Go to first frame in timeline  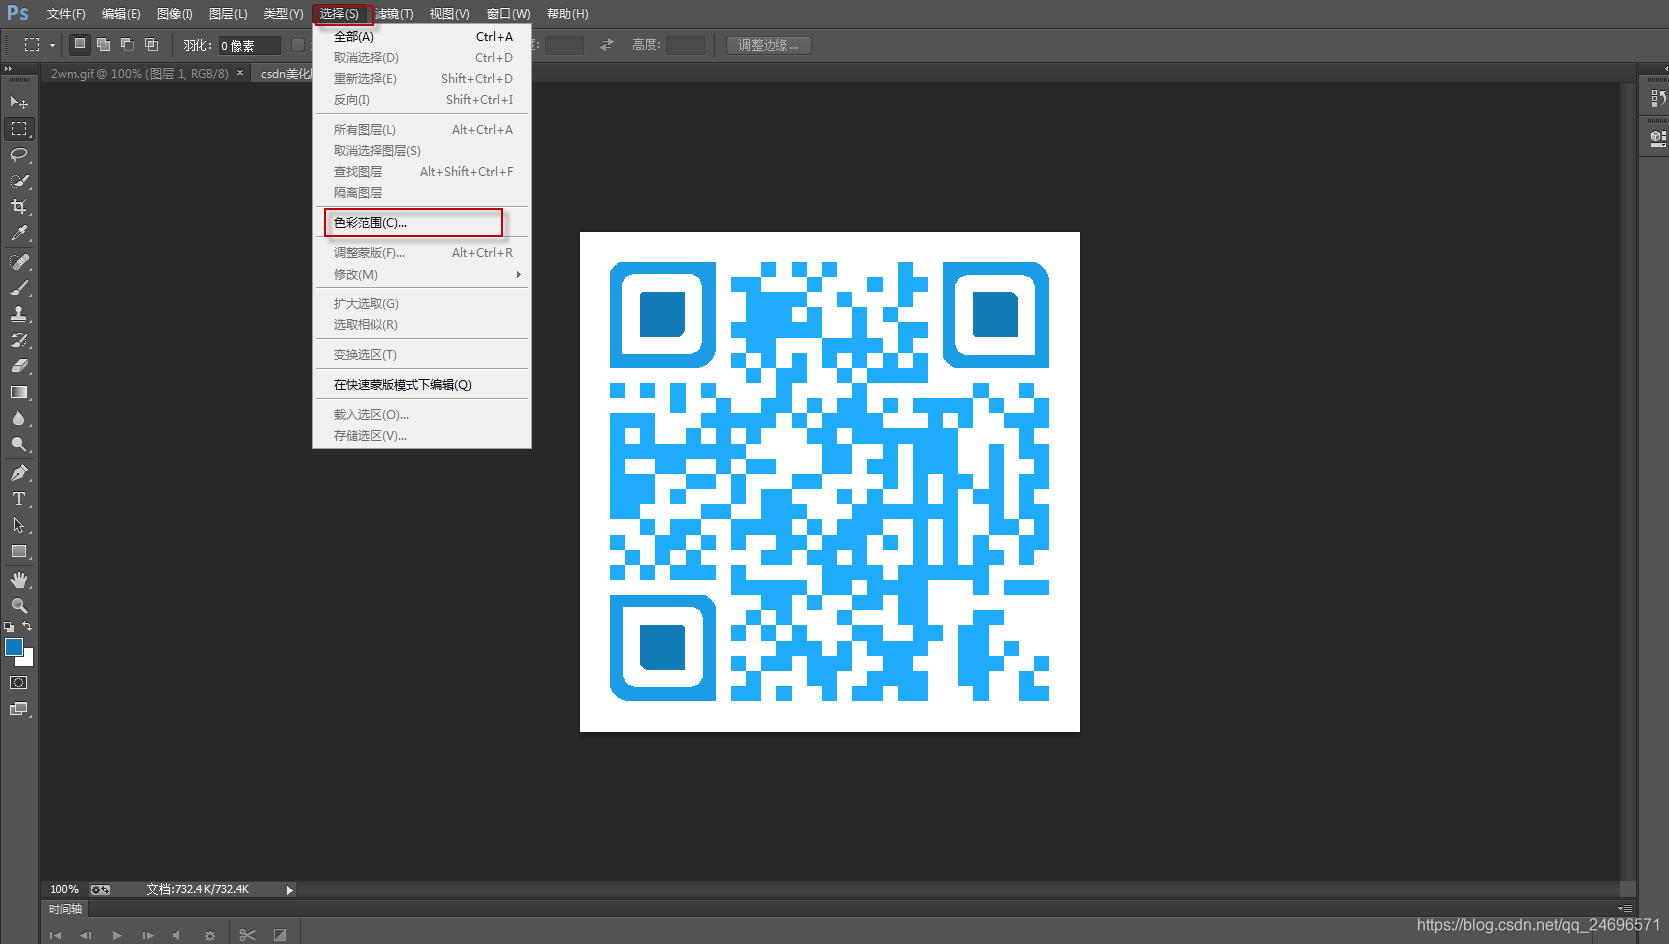(x=56, y=935)
